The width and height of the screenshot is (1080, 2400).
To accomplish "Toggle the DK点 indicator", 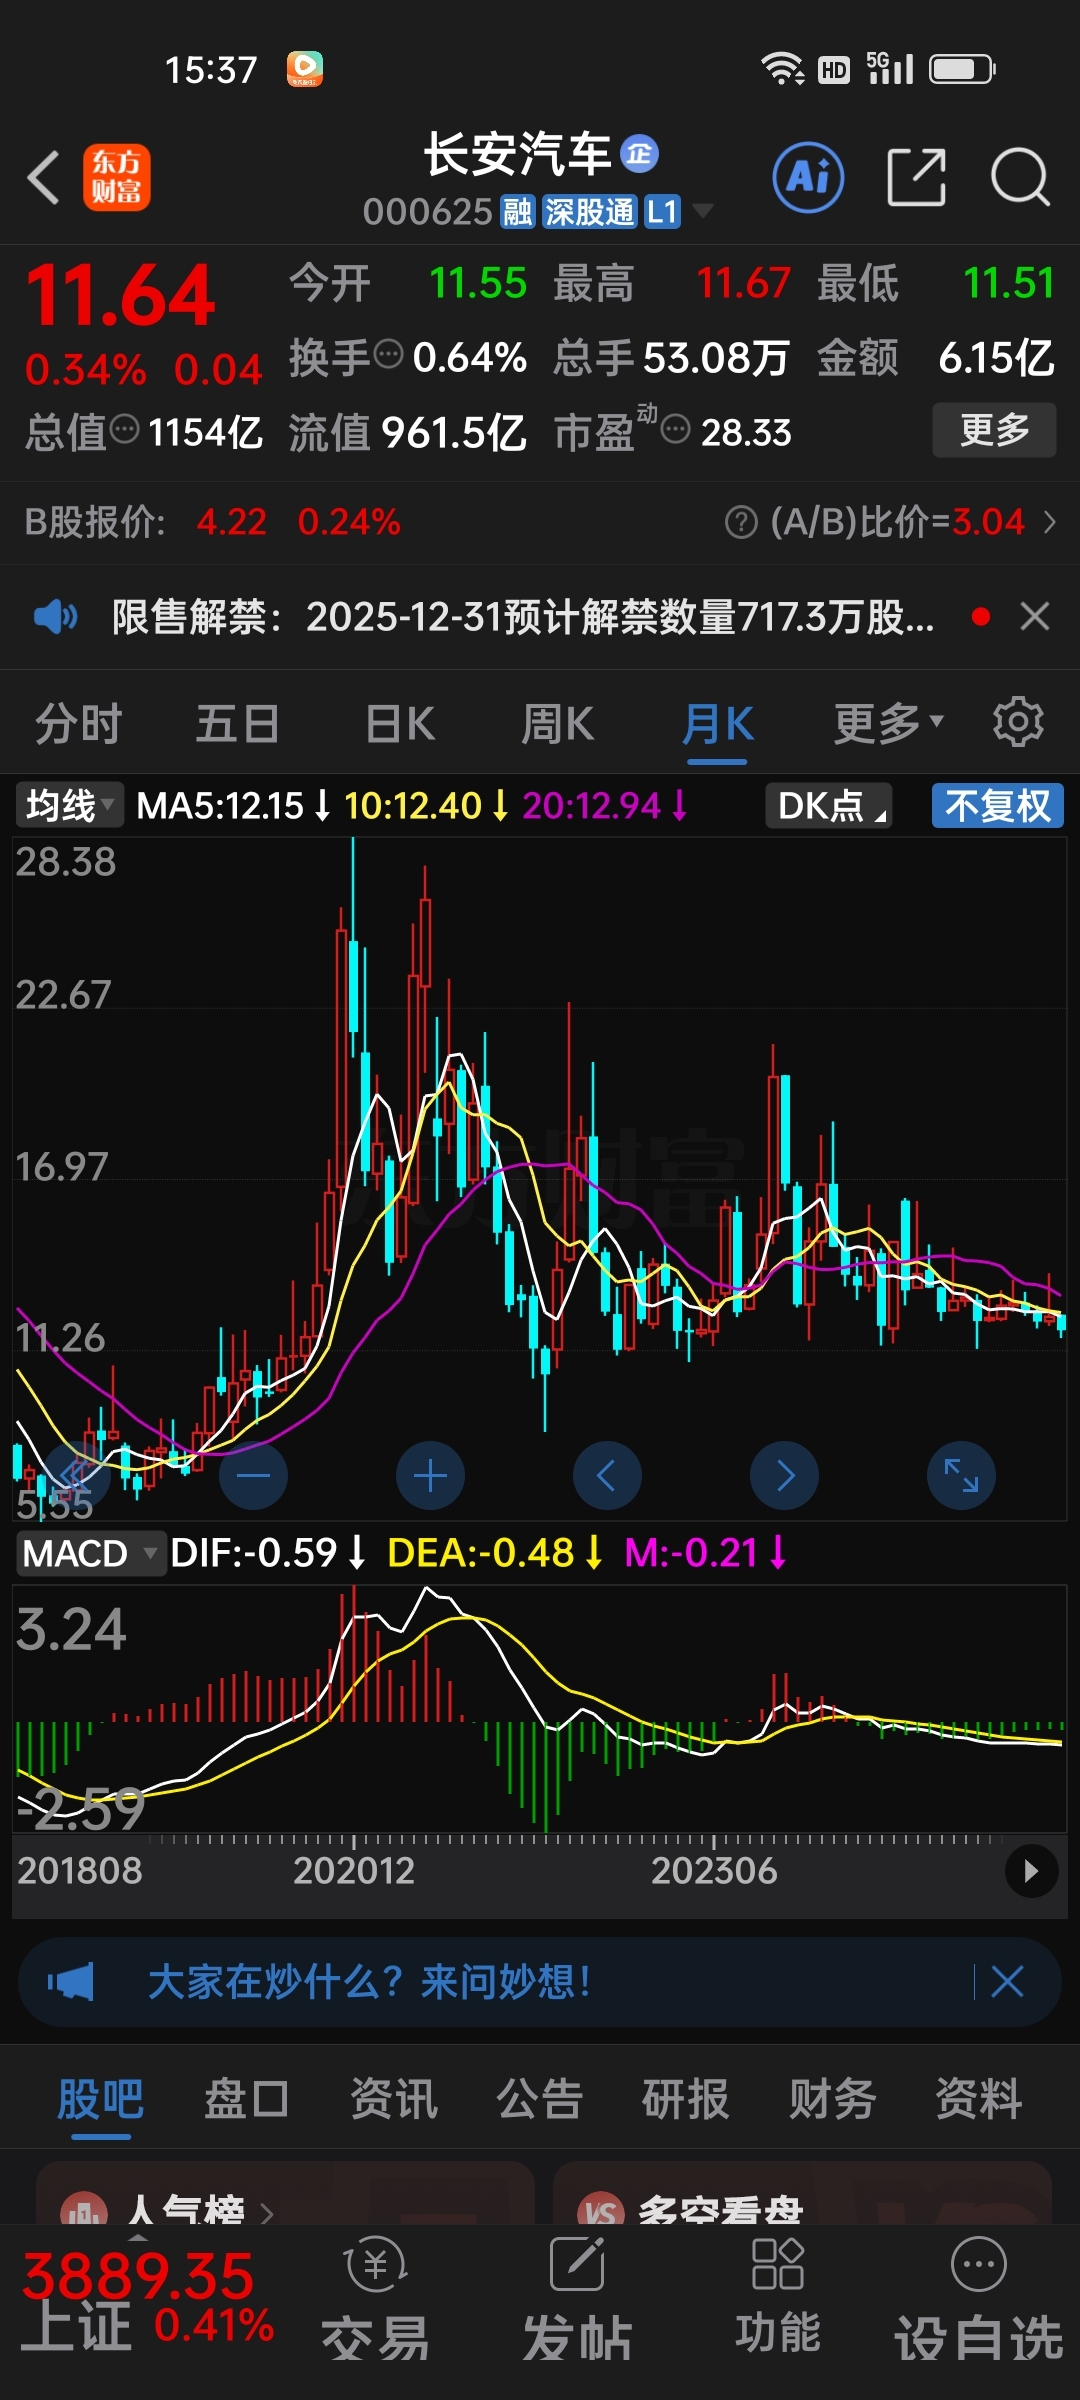I will pos(829,805).
